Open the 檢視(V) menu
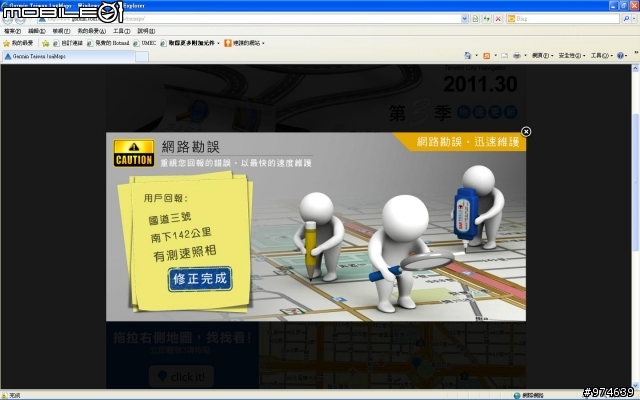Screen dimensions: 640x400 (61, 31)
